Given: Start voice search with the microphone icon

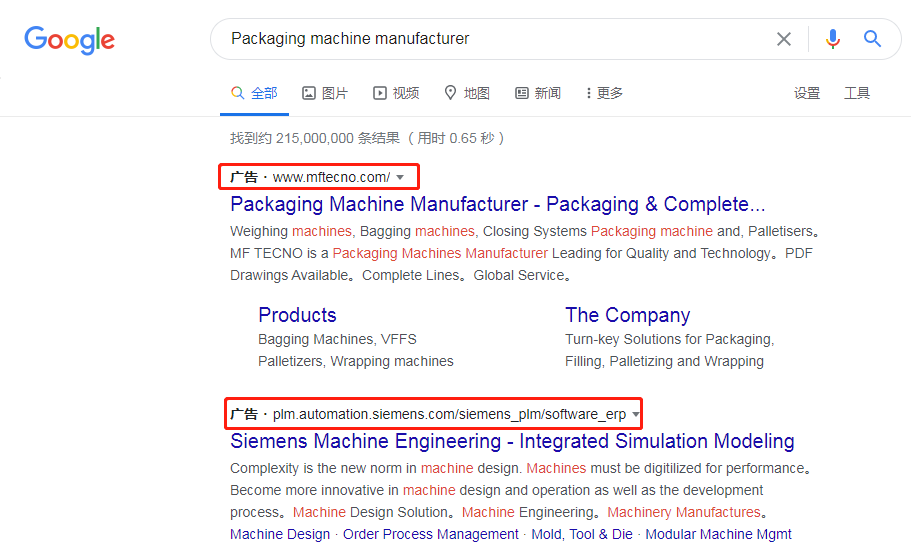Looking at the screenshot, I should click(833, 39).
